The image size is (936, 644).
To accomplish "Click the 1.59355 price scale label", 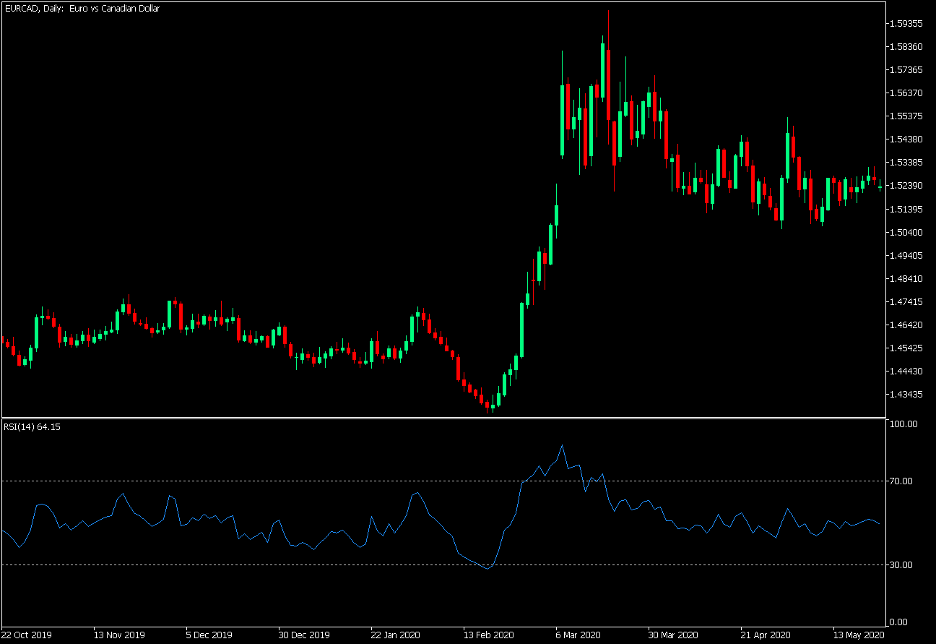I will pyautogui.click(x=908, y=23).
